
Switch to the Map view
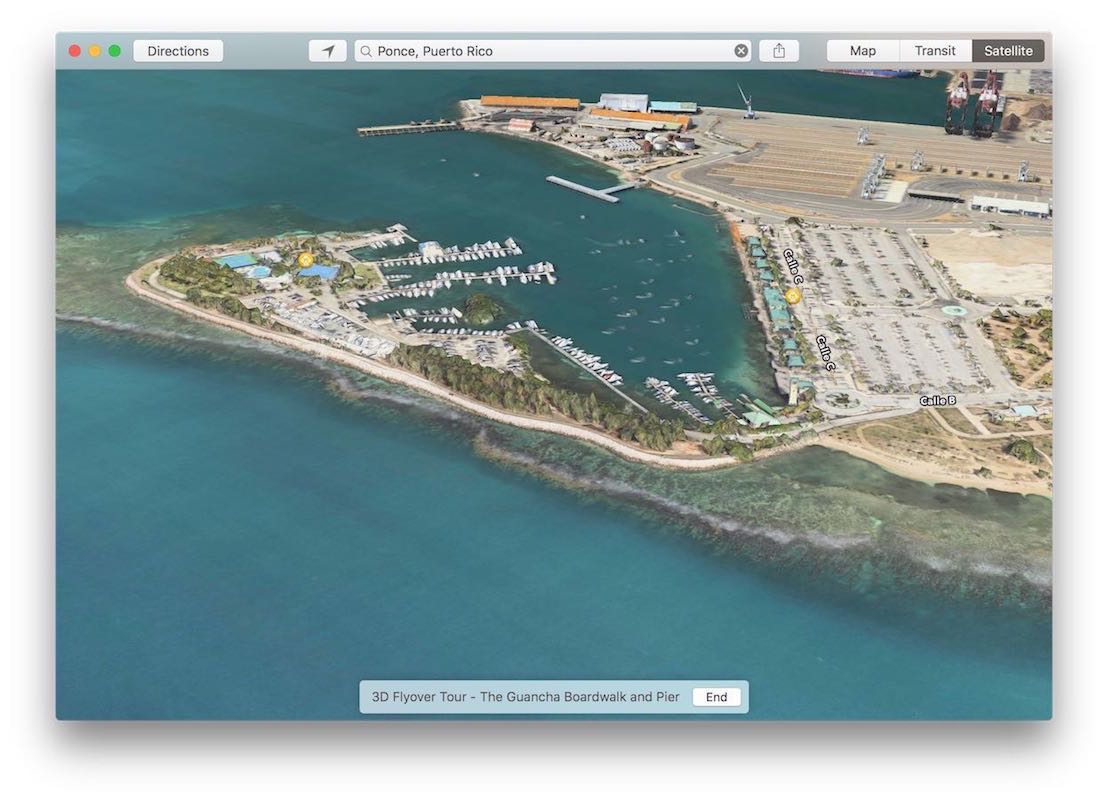[x=862, y=51]
